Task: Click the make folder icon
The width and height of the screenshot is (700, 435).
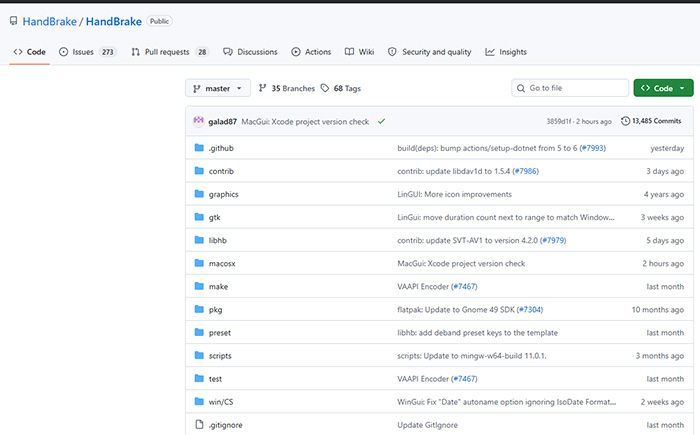Action: (x=199, y=286)
